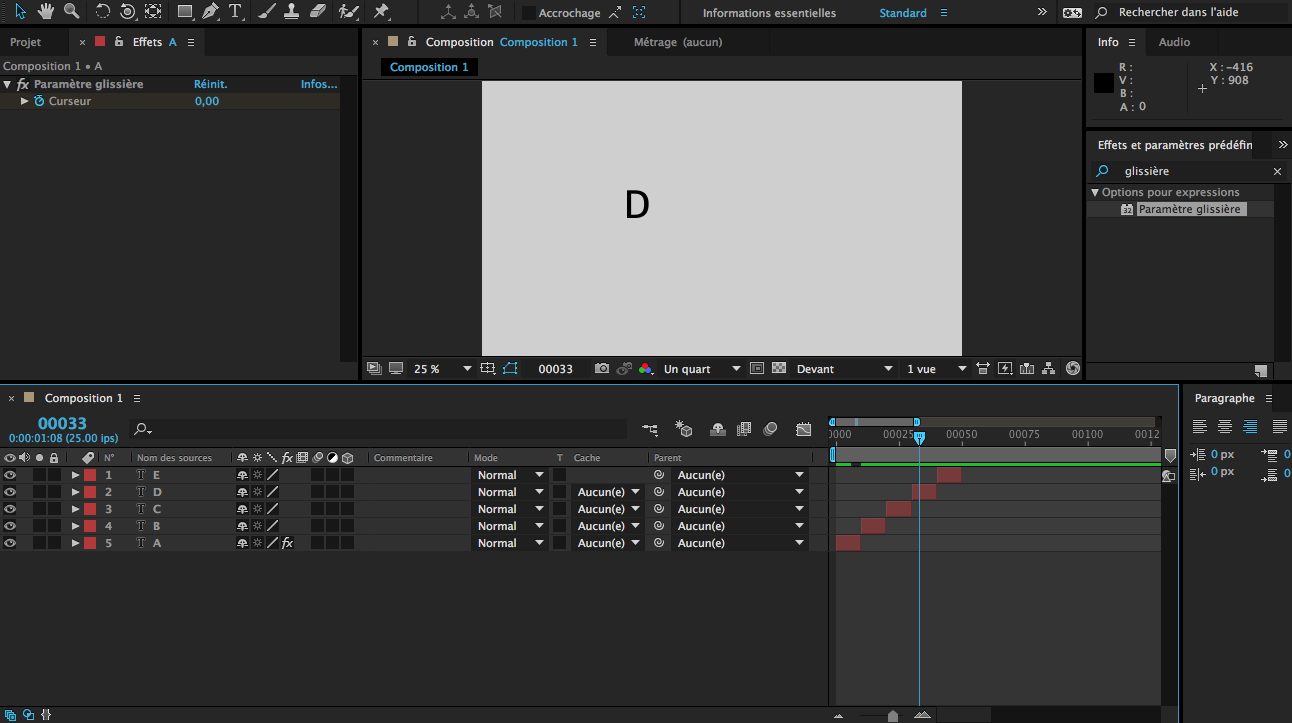Select the Selection arrow tool
The height and width of the screenshot is (723, 1292).
[x=20, y=12]
